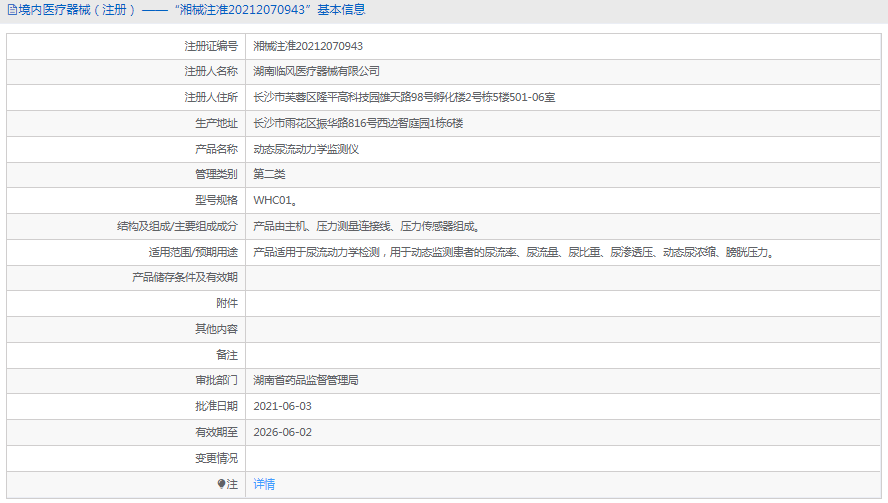Click the 变更情况 row label
This screenshot has width=888, height=503.
pos(216,458)
